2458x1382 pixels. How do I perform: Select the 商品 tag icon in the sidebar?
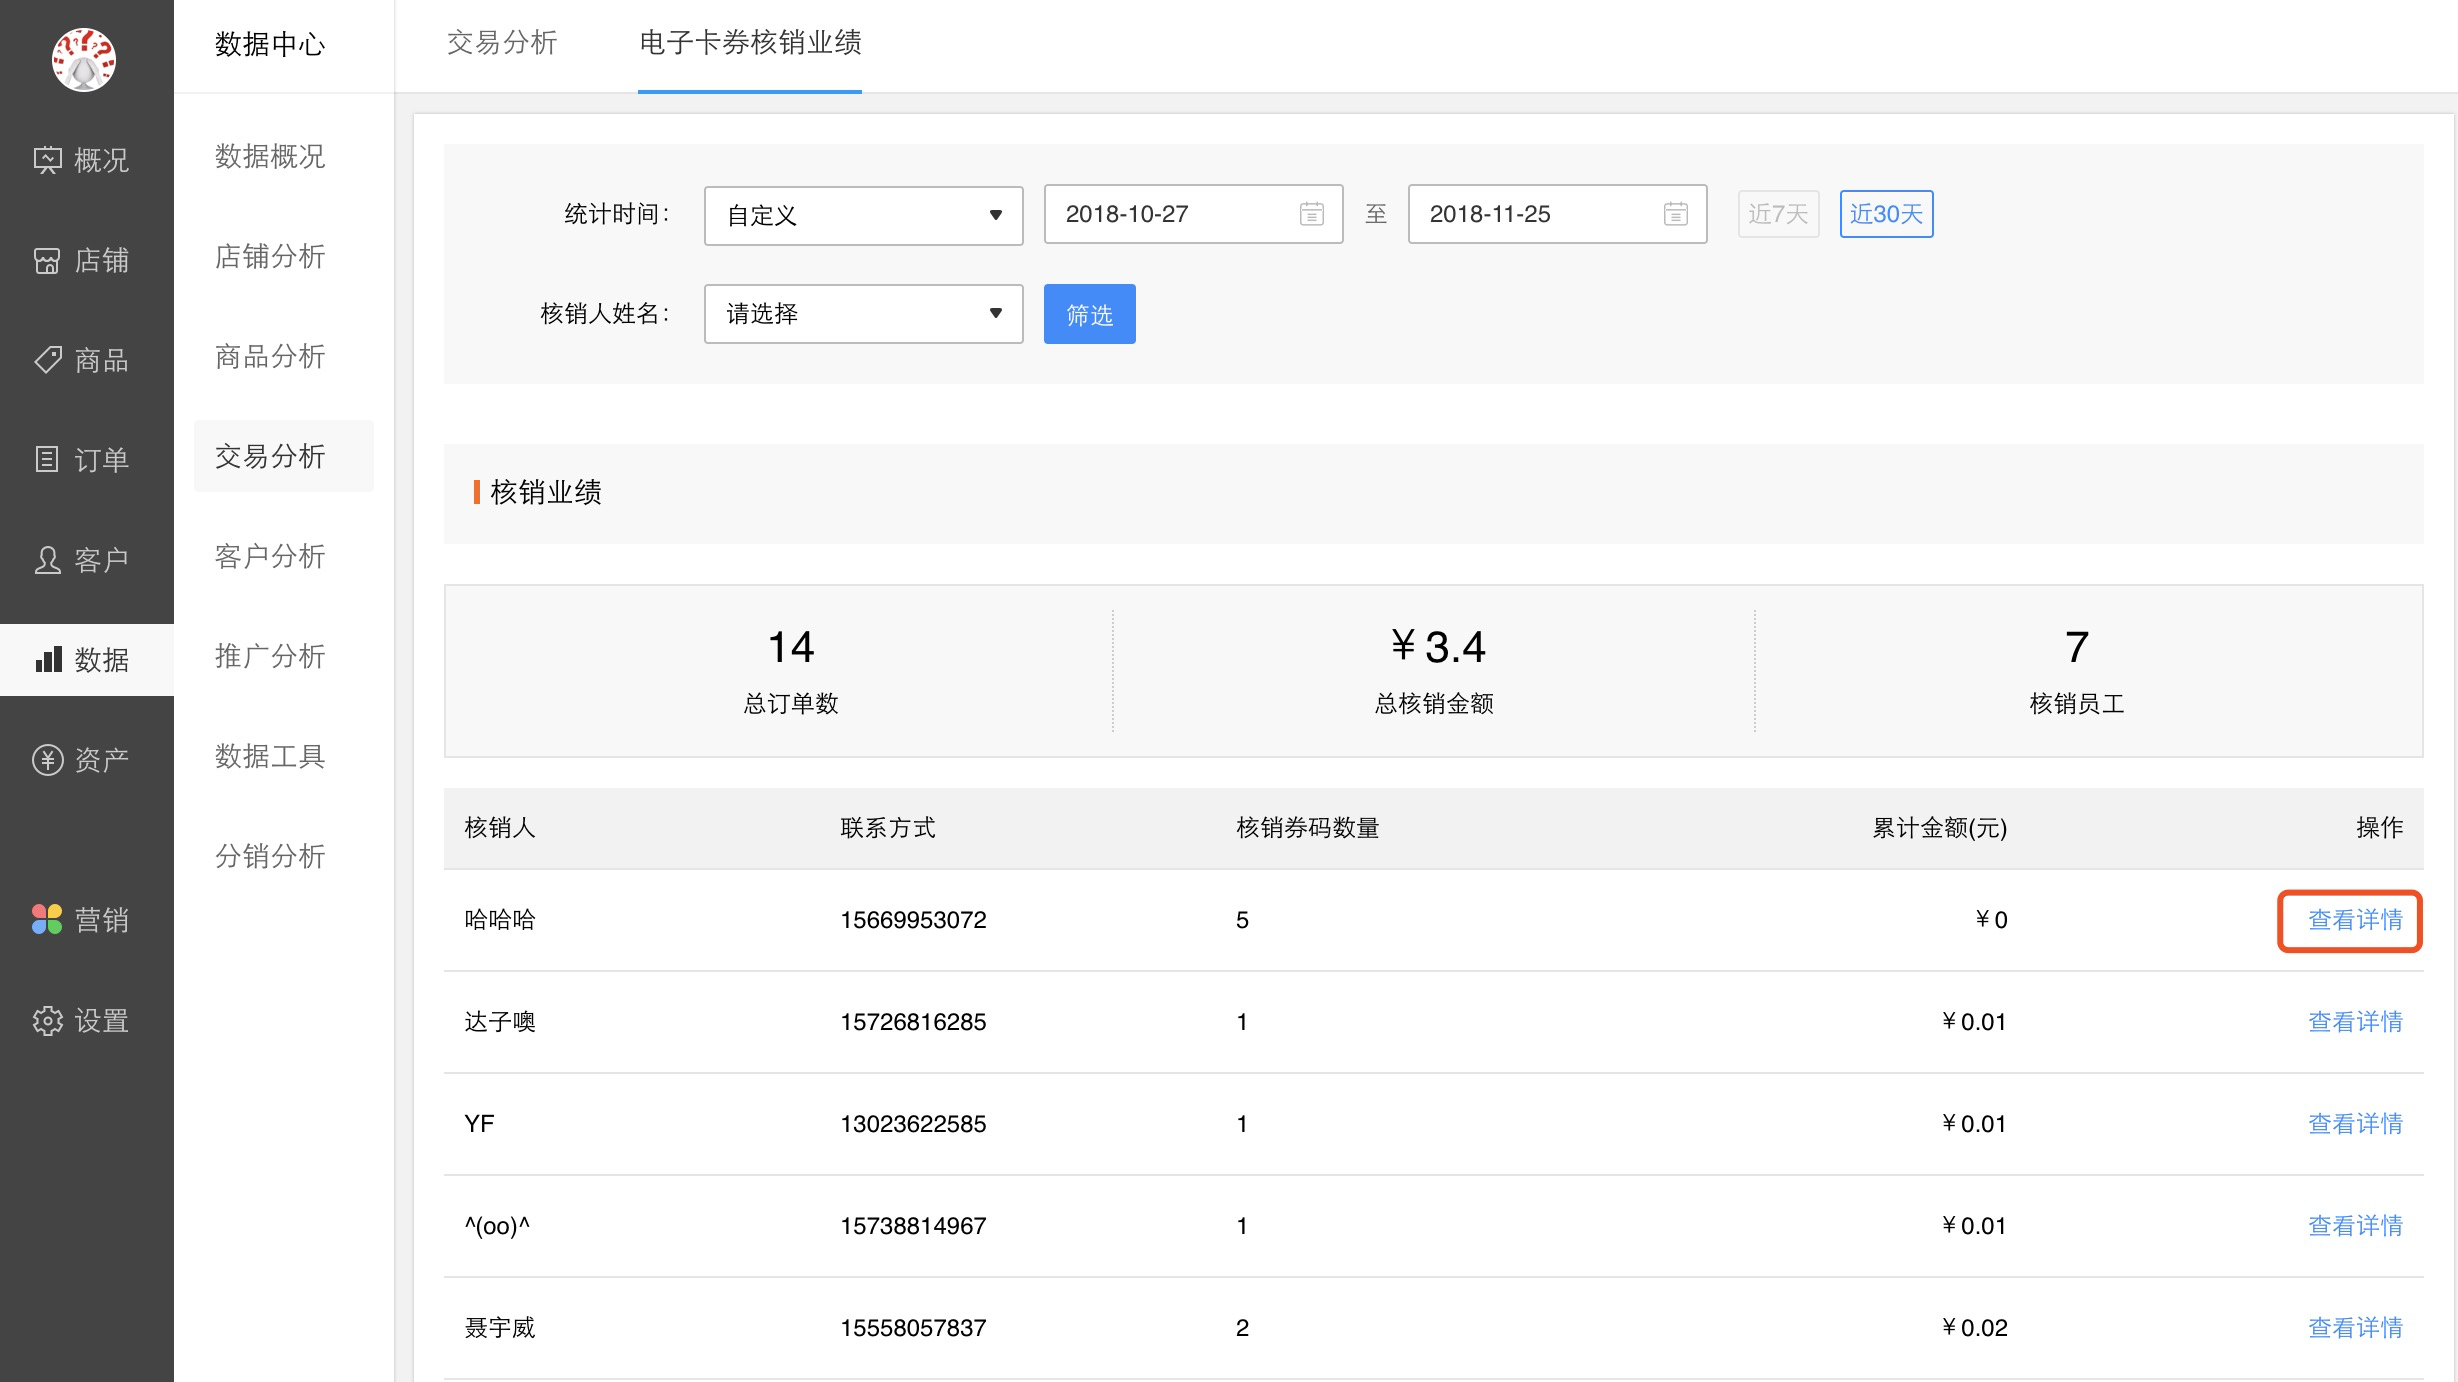(x=47, y=360)
